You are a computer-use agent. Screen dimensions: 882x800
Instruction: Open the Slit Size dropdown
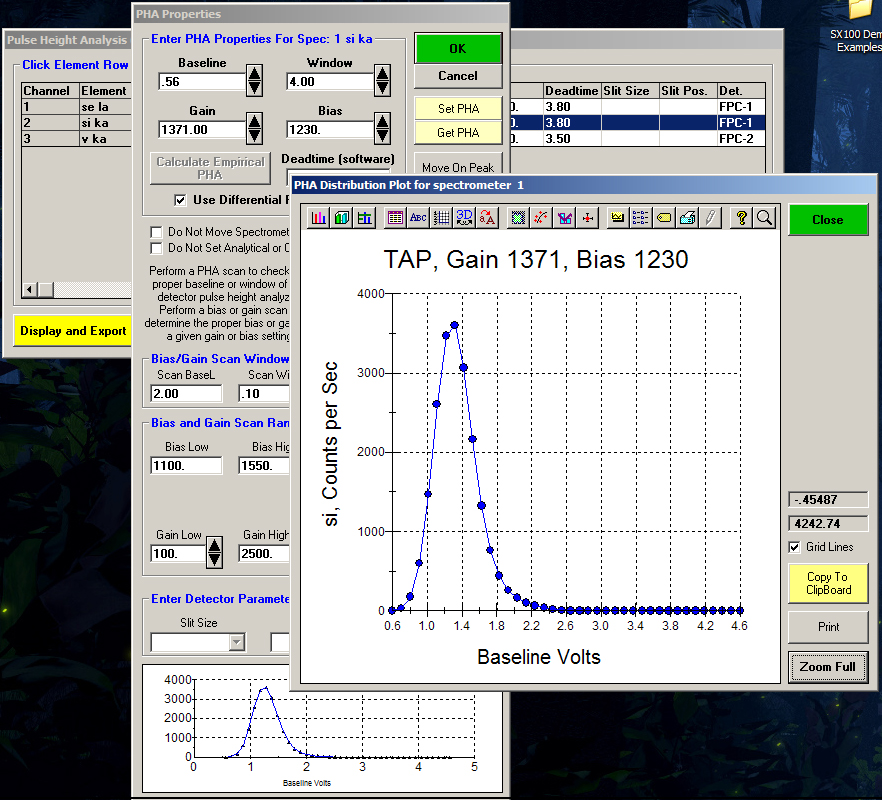click(236, 642)
